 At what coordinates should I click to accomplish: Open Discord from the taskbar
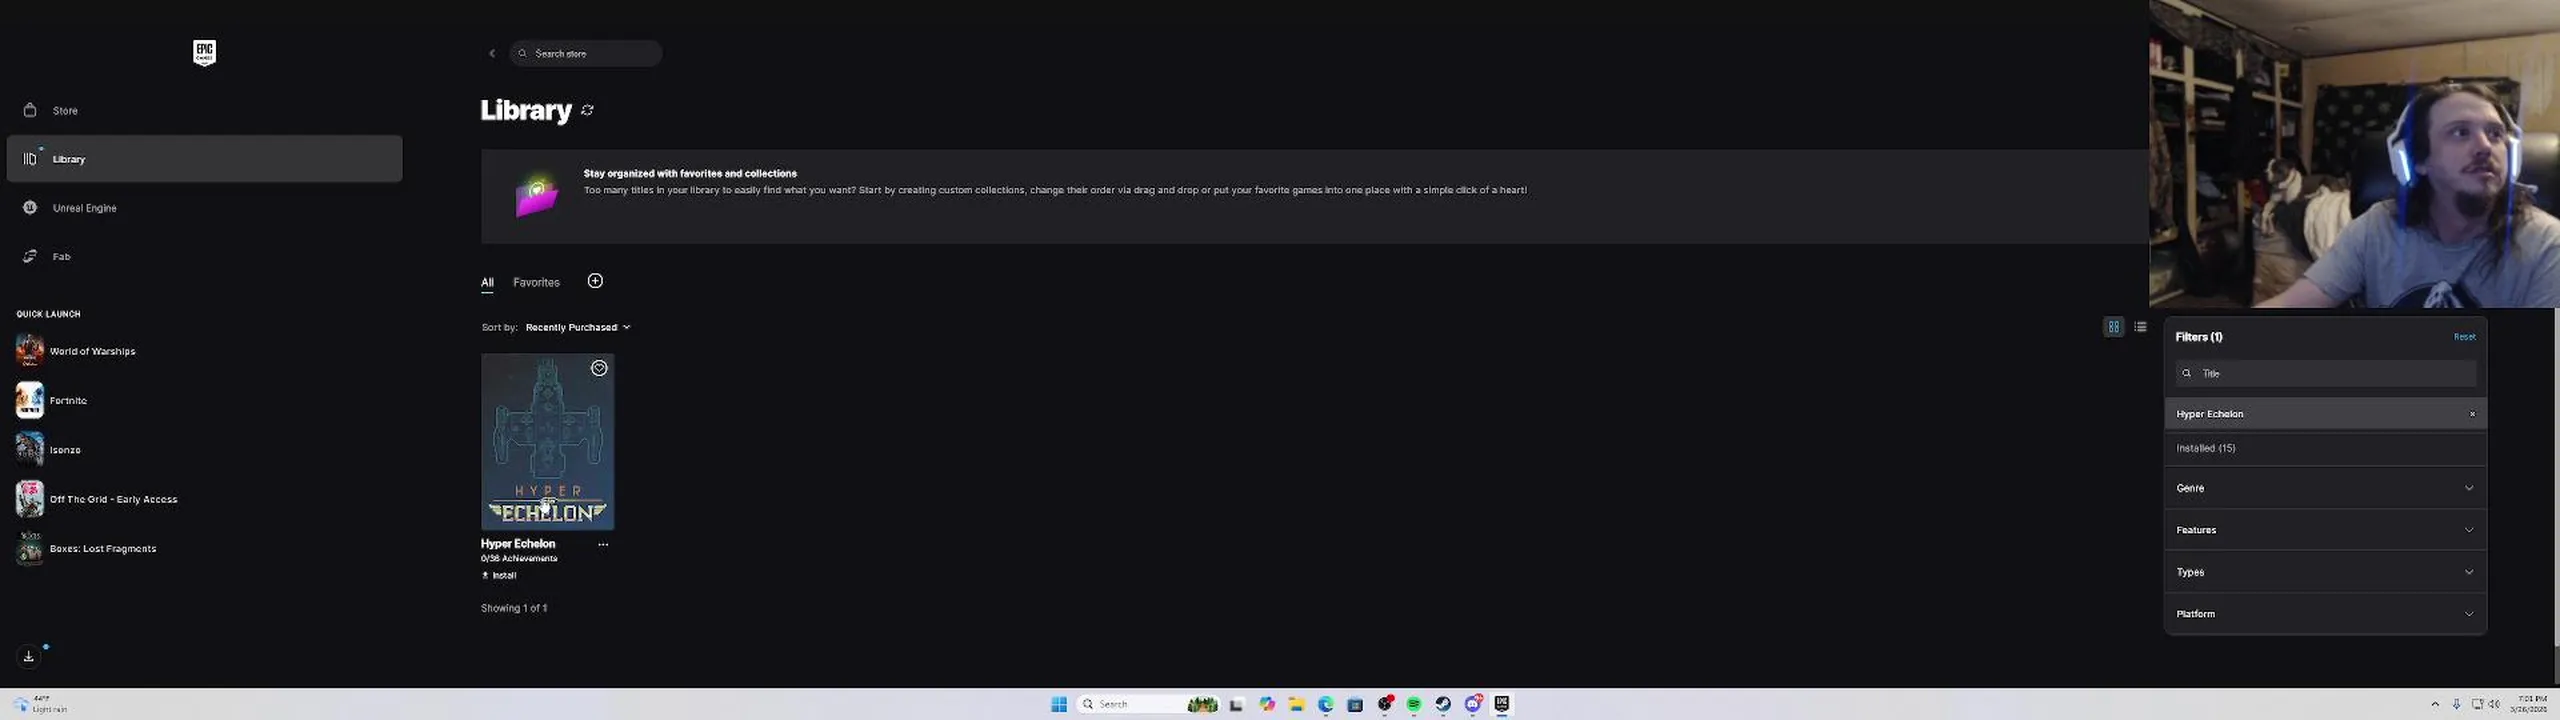[1473, 705]
